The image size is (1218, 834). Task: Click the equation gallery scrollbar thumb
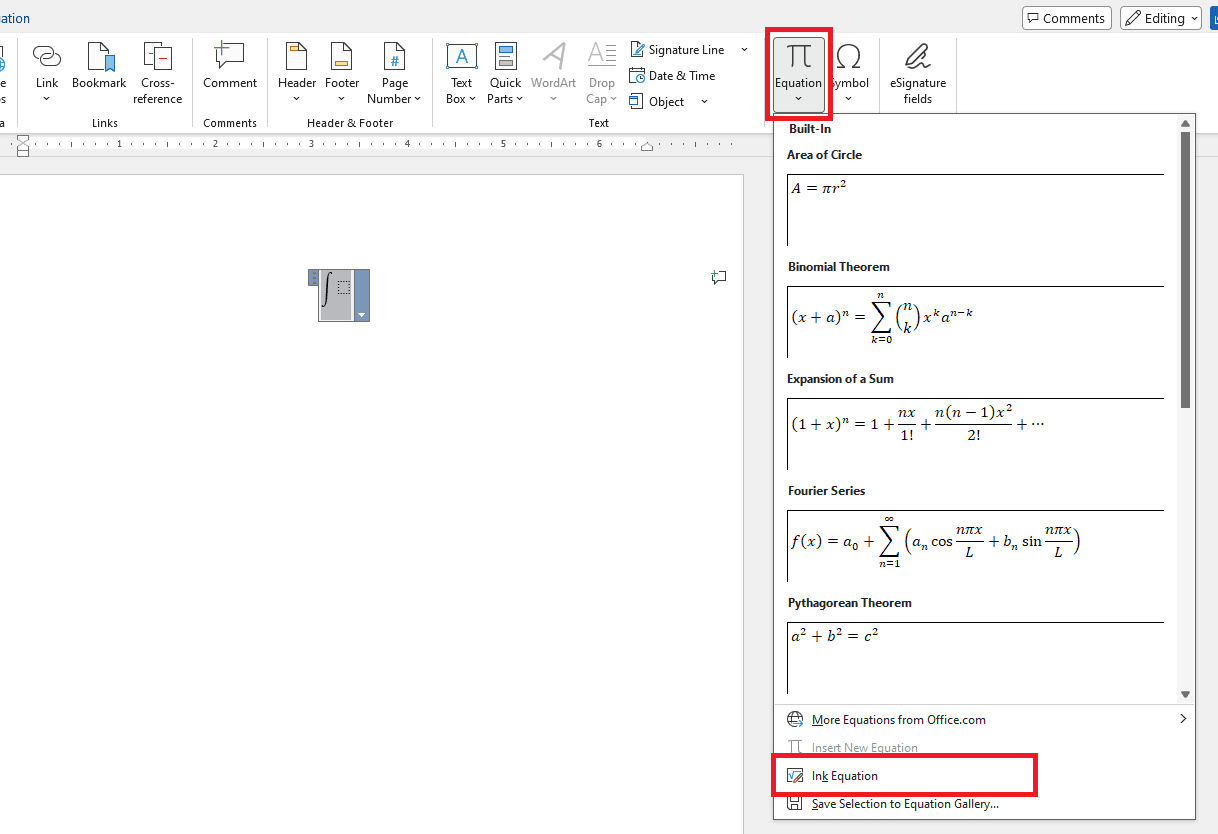point(1185,270)
